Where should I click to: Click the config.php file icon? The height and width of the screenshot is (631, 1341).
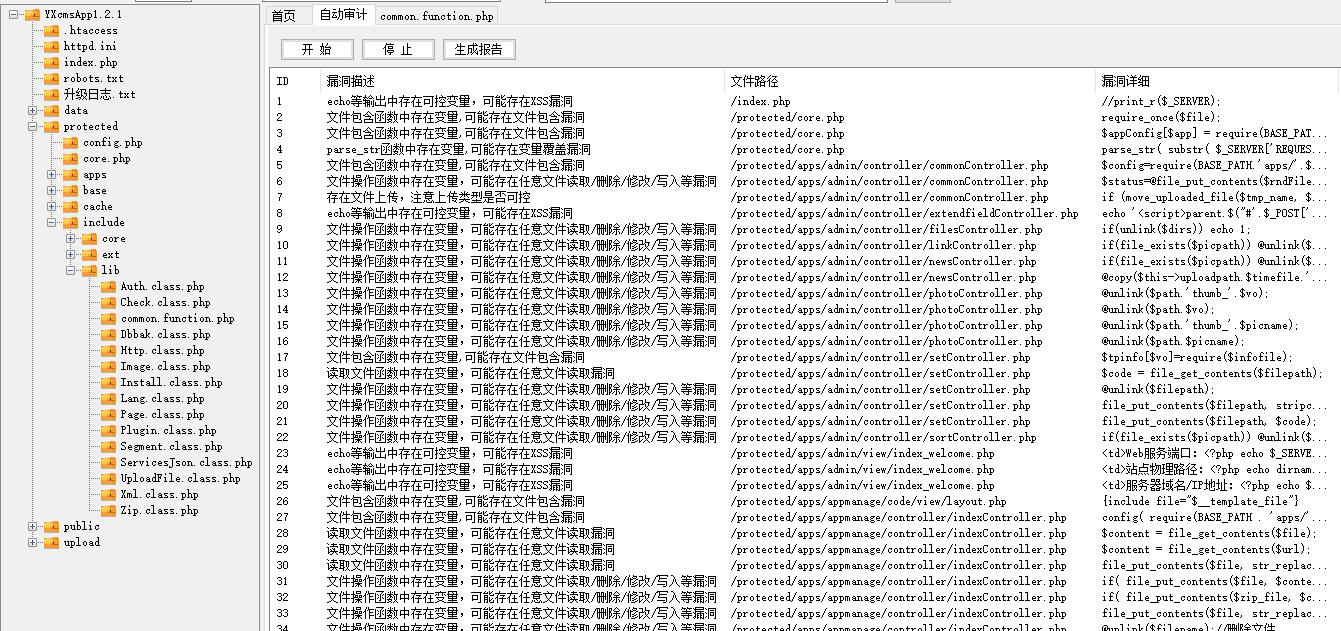[x=71, y=143]
